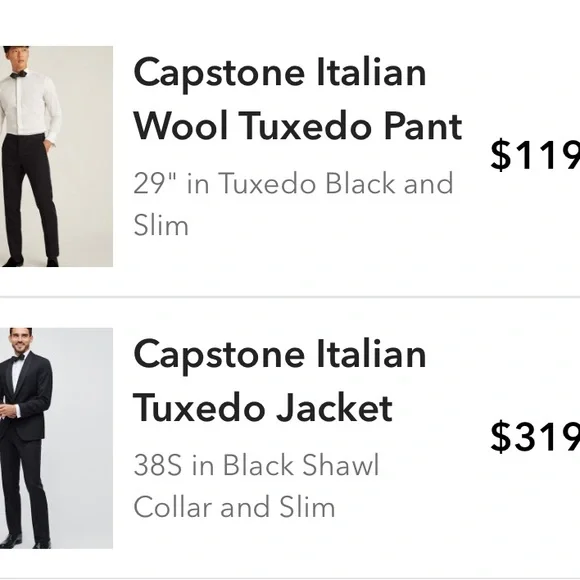Click "Capstone Italian" heading of jacket item
Image resolution: width=580 pixels, height=580 pixels.
tap(280, 356)
